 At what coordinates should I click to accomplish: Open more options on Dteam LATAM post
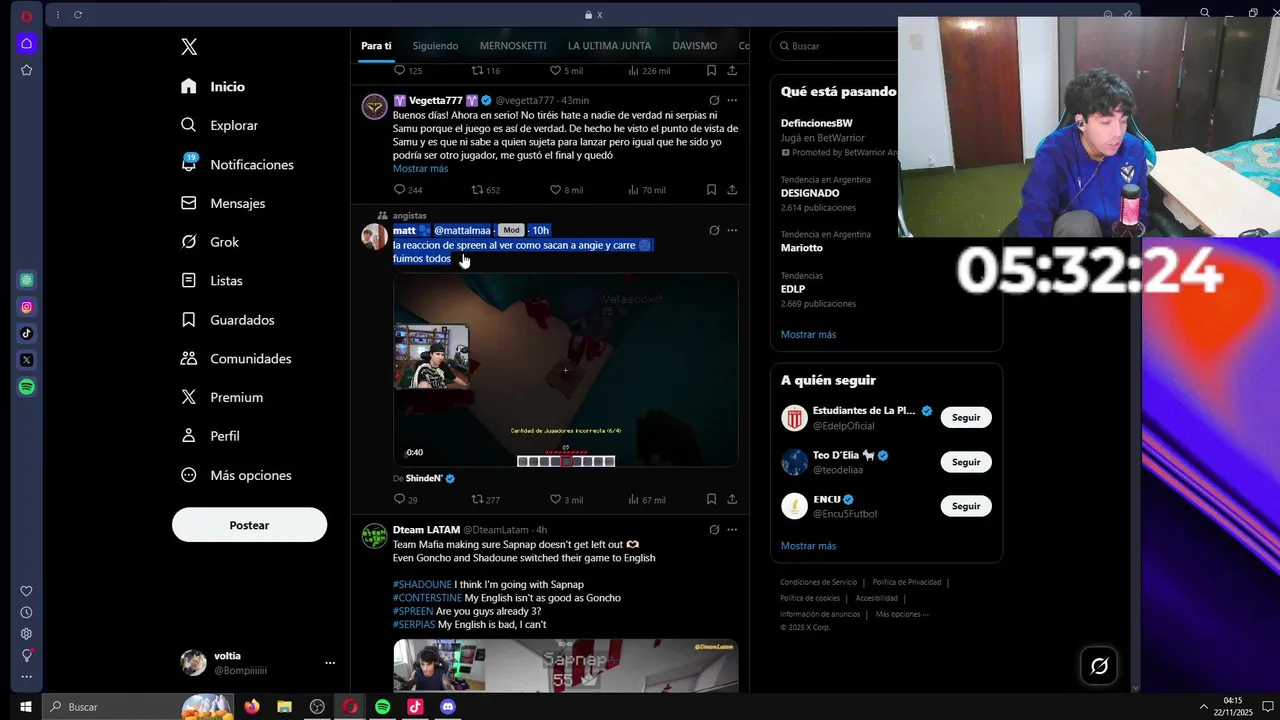pos(732,530)
